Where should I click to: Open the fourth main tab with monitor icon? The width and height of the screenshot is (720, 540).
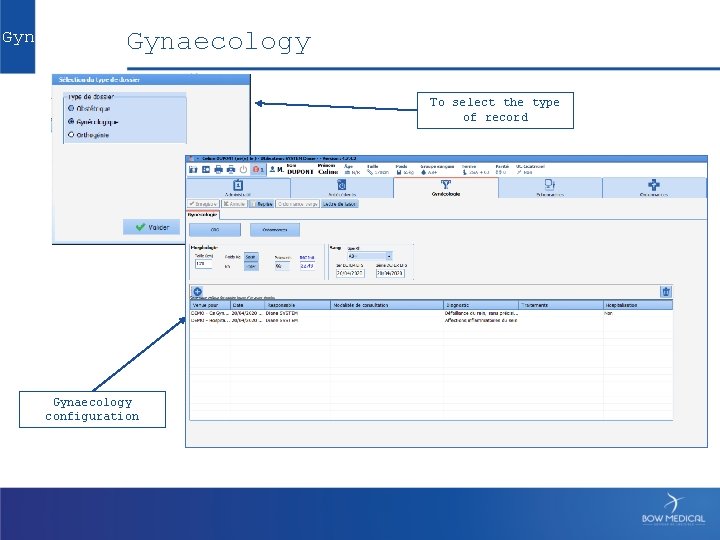tap(550, 188)
